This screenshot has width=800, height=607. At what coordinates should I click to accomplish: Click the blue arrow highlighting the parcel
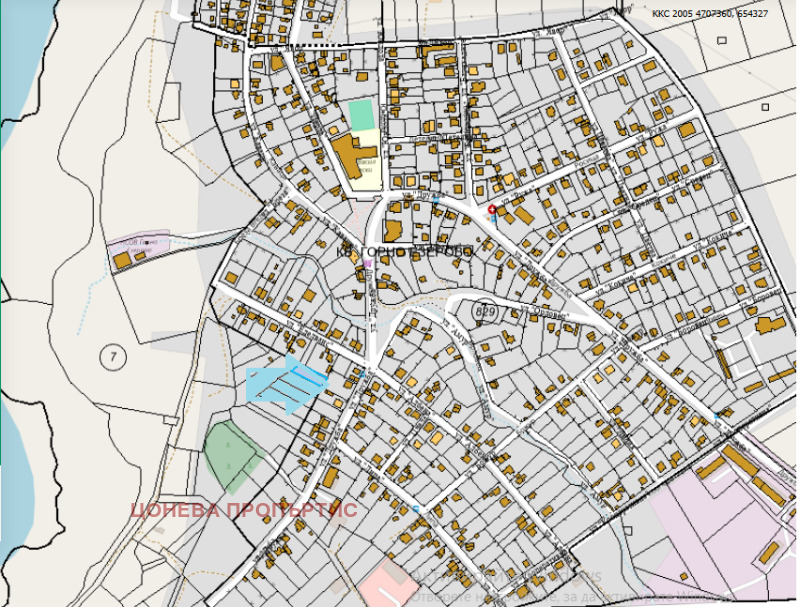click(x=287, y=383)
